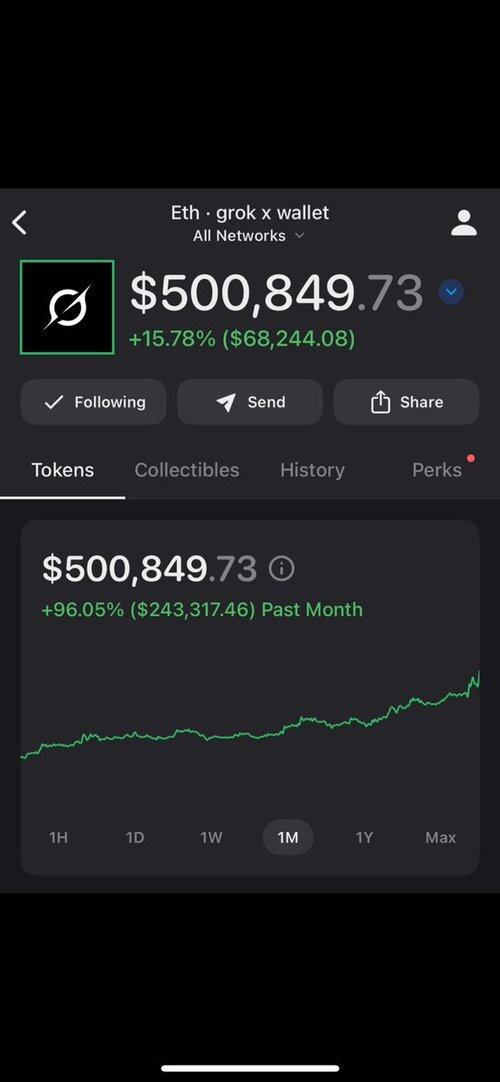This screenshot has height=1082, width=500.
Task: Open the profile person icon
Action: pyautogui.click(x=463, y=223)
